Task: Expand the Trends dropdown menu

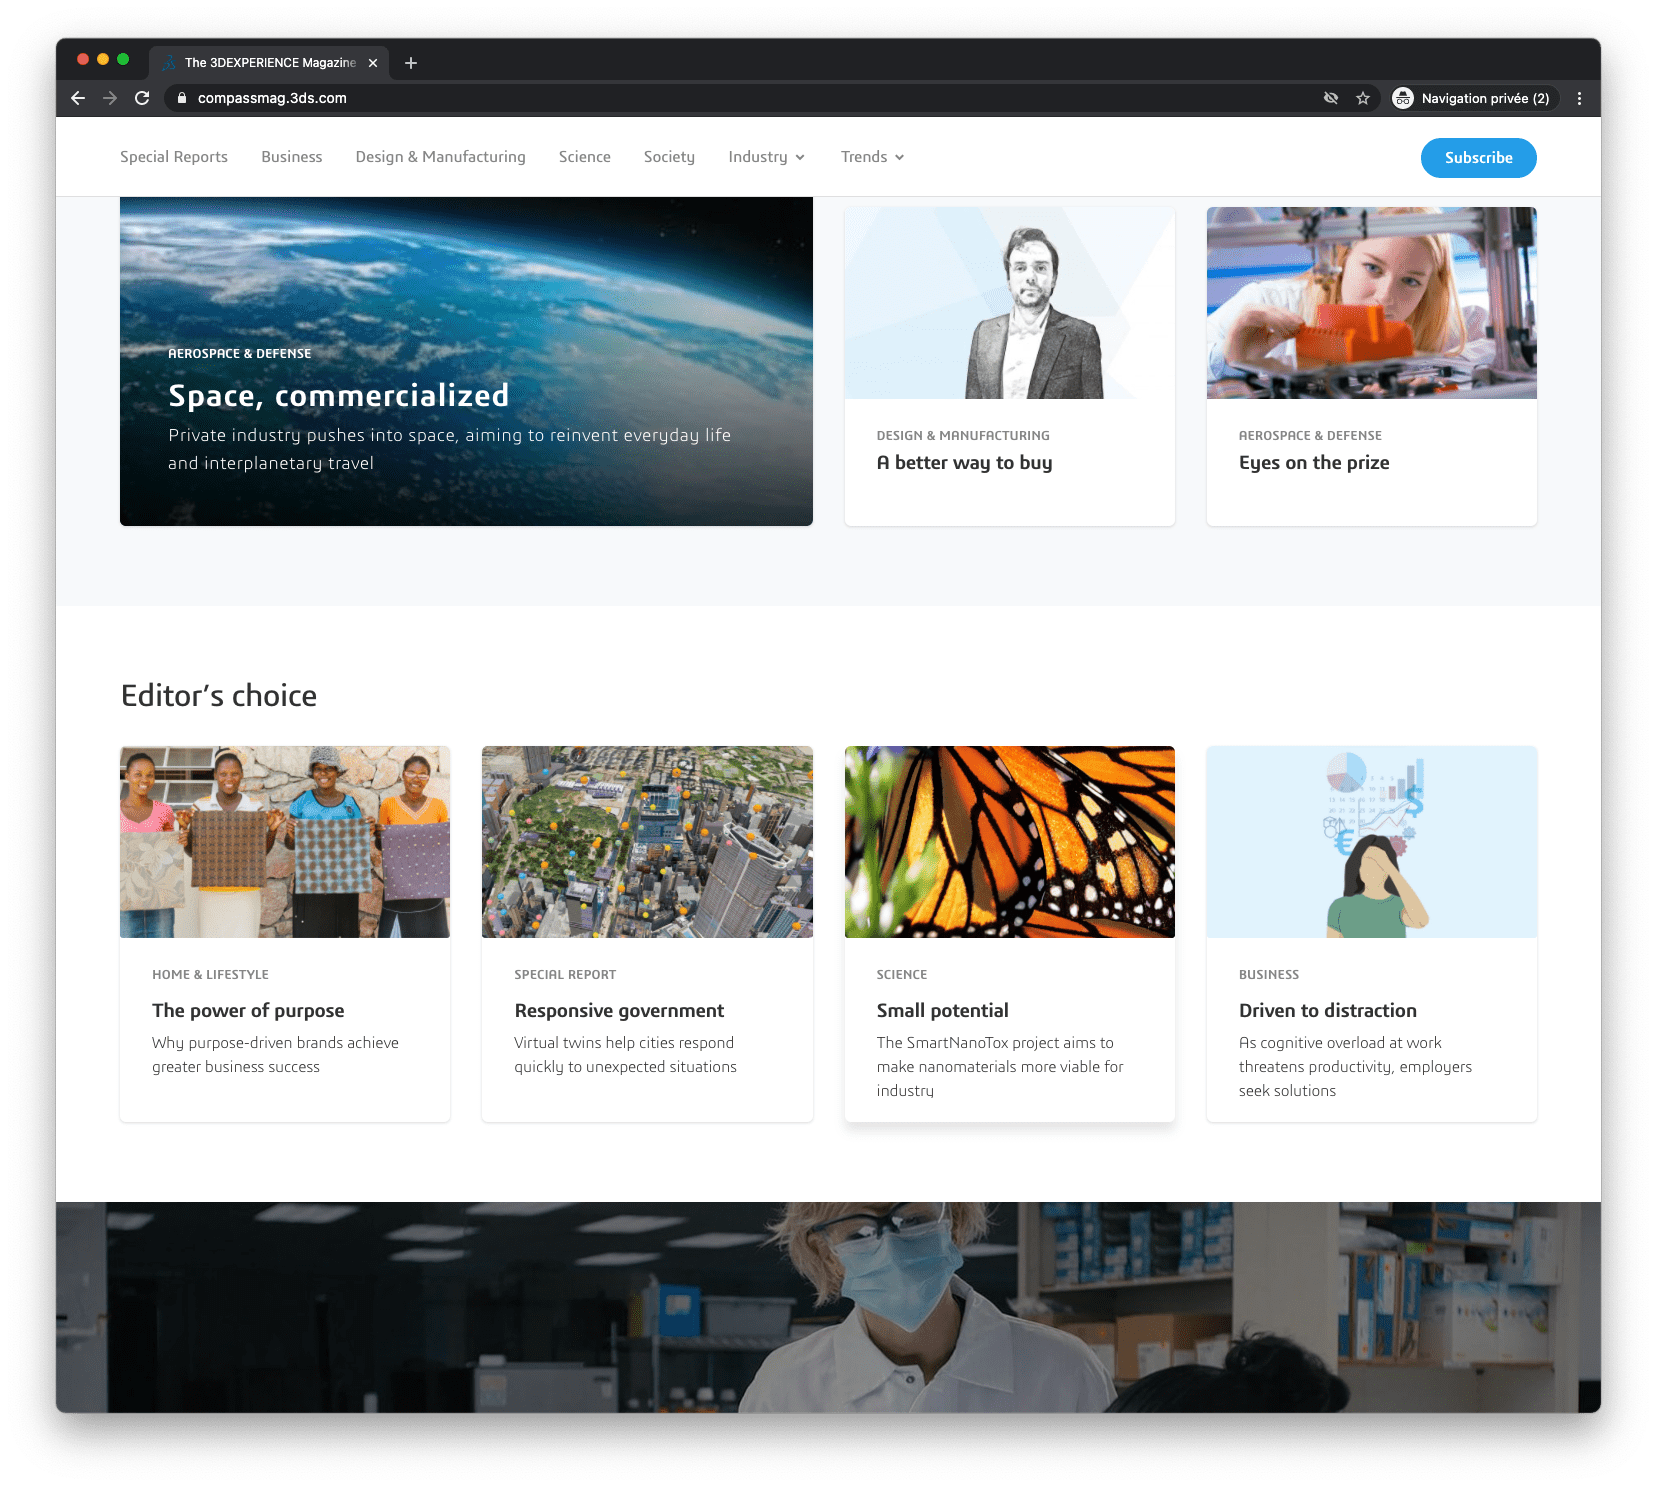Action: tap(872, 157)
